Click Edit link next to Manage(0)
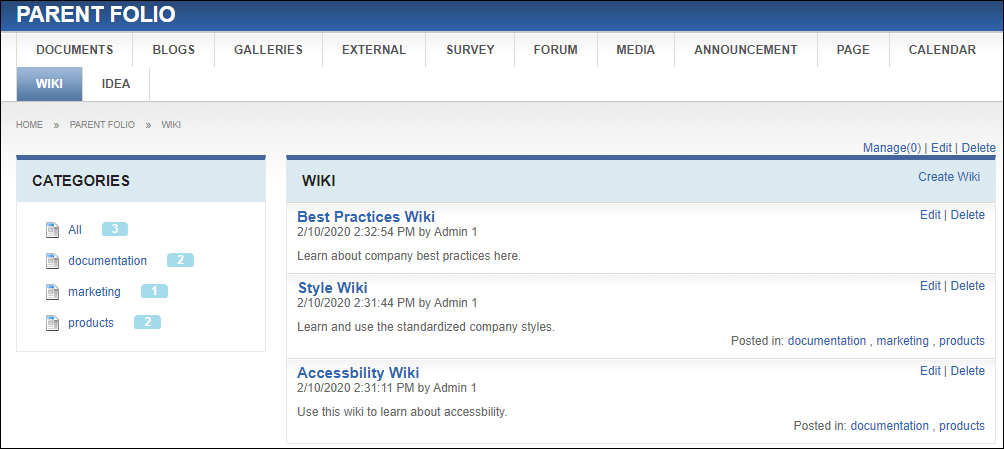Screen dimensions: 1004x449 coord(941,148)
